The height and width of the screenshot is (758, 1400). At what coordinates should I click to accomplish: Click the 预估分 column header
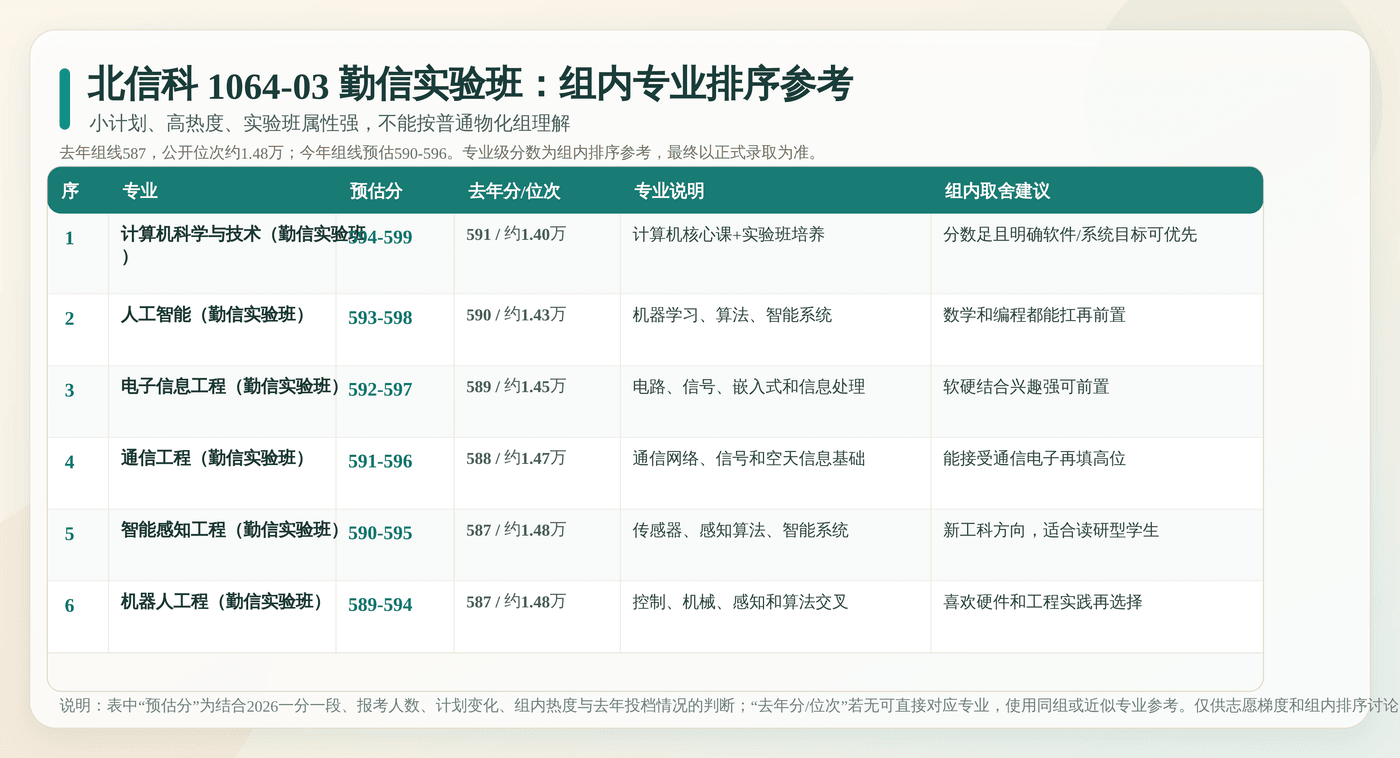pos(376,191)
